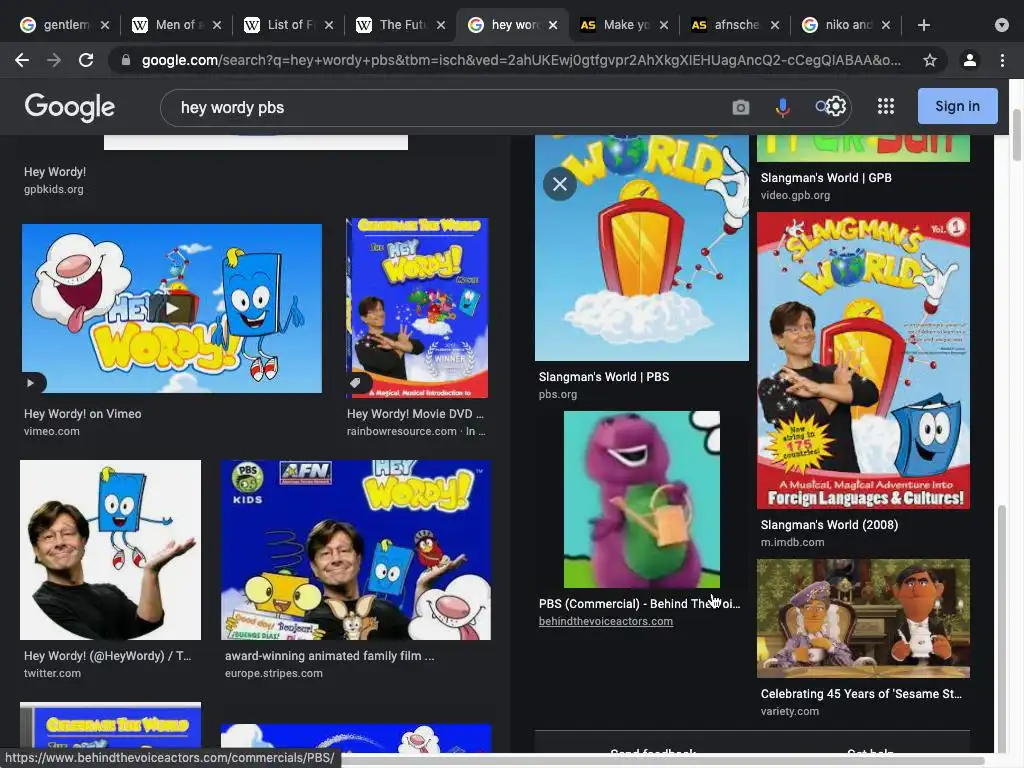Click the 'variety.com' source text
Image resolution: width=1024 pixels, height=768 pixels.
(790, 711)
